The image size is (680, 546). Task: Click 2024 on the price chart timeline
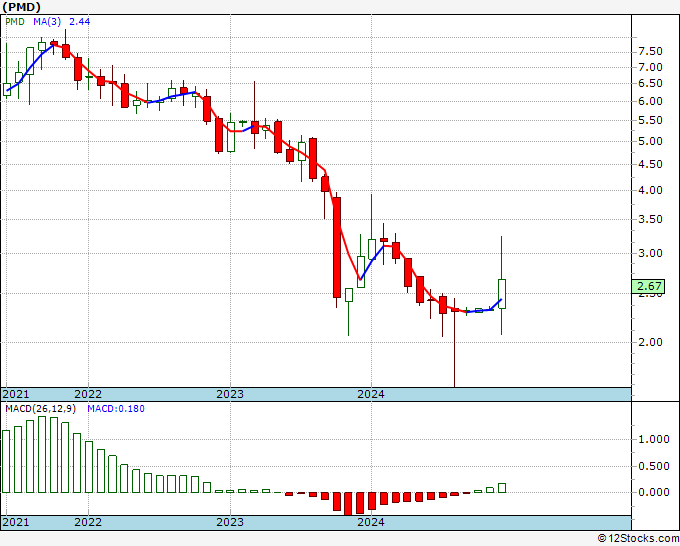[371, 394]
